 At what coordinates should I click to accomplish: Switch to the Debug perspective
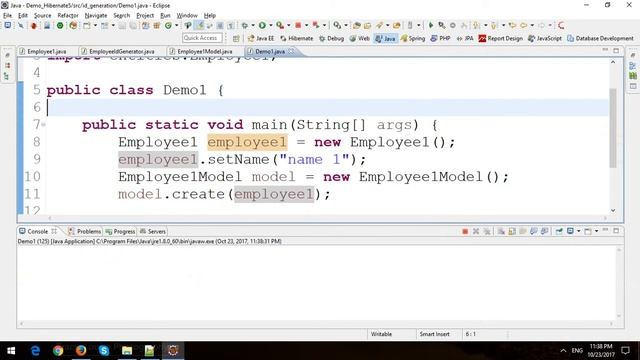click(x=331, y=38)
